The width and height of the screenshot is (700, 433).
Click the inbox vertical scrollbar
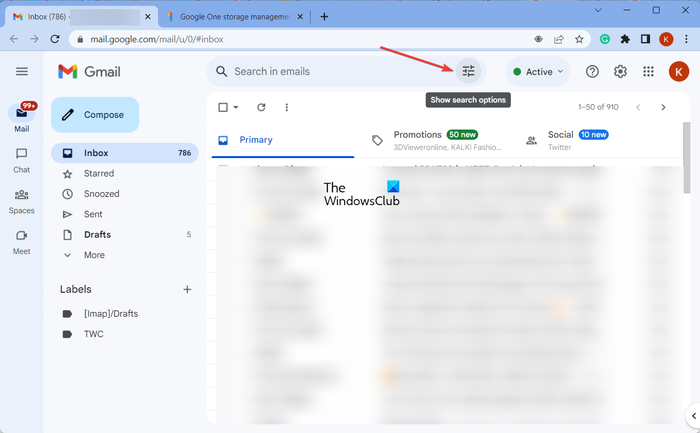coord(687,158)
